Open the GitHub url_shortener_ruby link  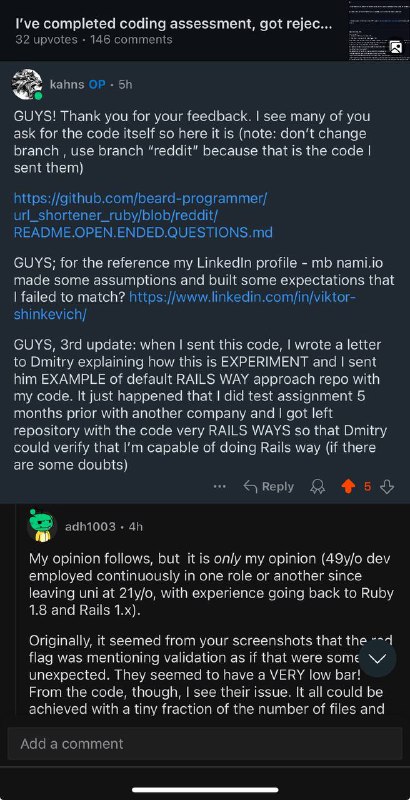point(143,215)
